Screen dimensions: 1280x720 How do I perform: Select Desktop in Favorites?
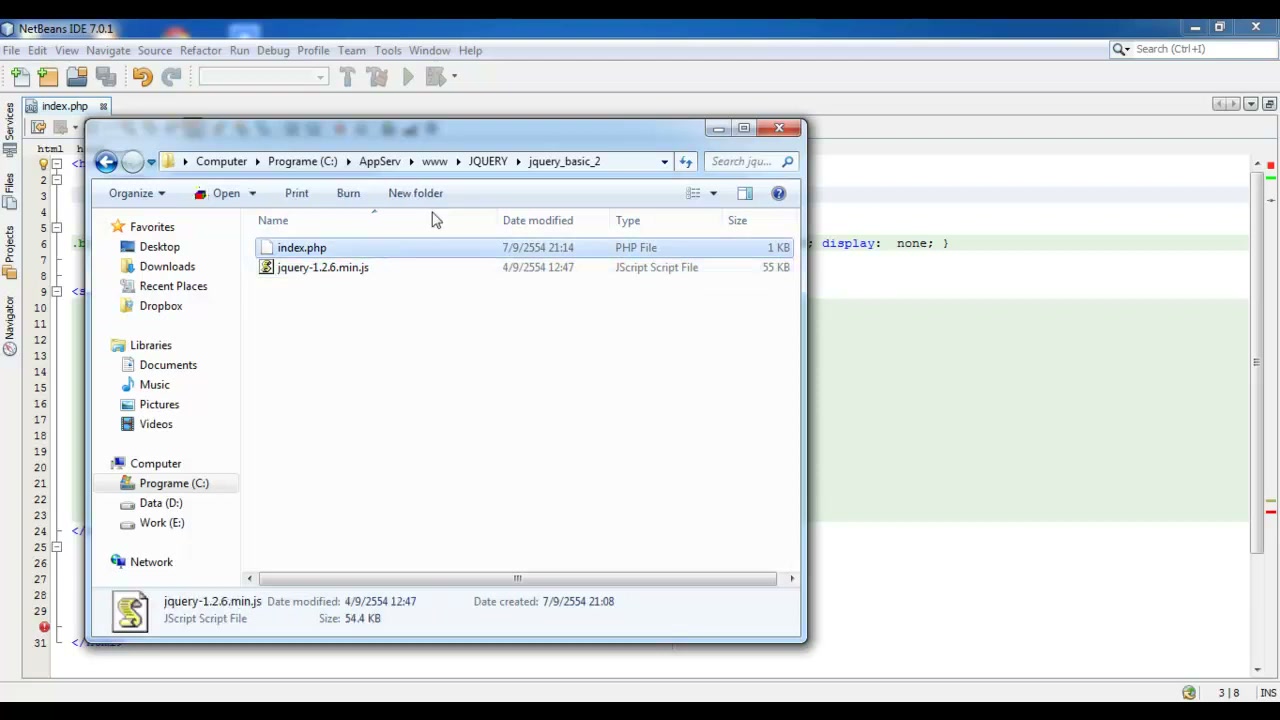(159, 247)
